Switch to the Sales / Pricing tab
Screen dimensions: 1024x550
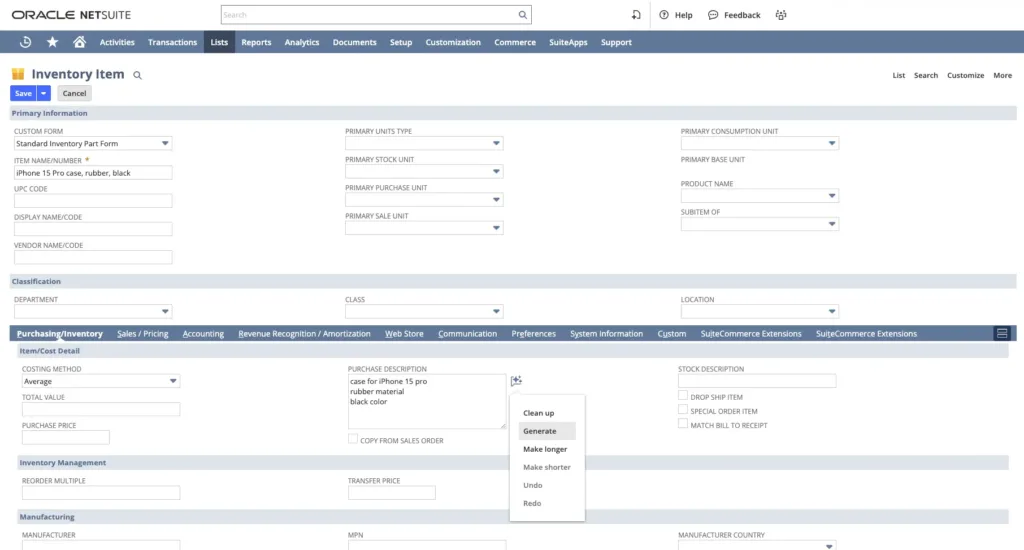pos(142,334)
